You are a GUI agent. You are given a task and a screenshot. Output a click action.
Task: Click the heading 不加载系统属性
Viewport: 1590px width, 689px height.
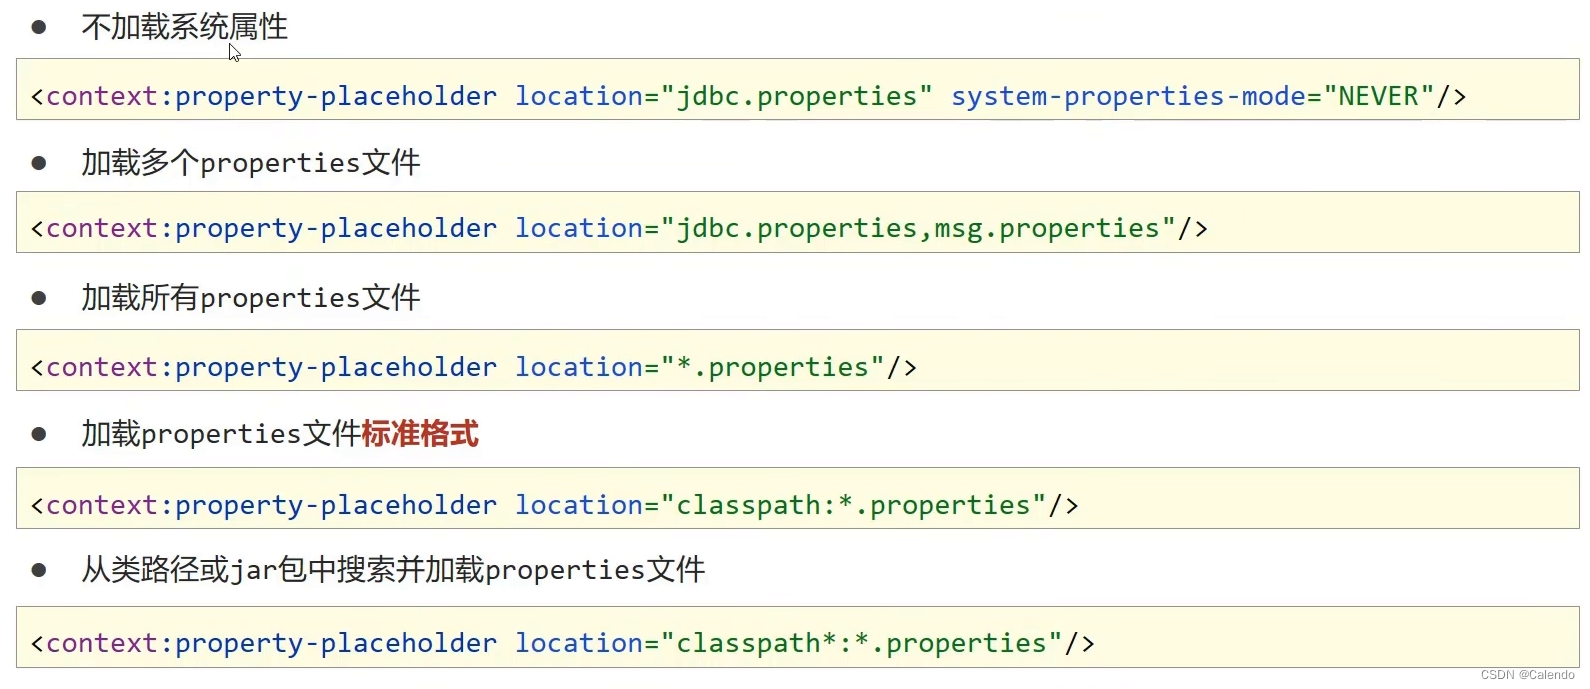[185, 27]
